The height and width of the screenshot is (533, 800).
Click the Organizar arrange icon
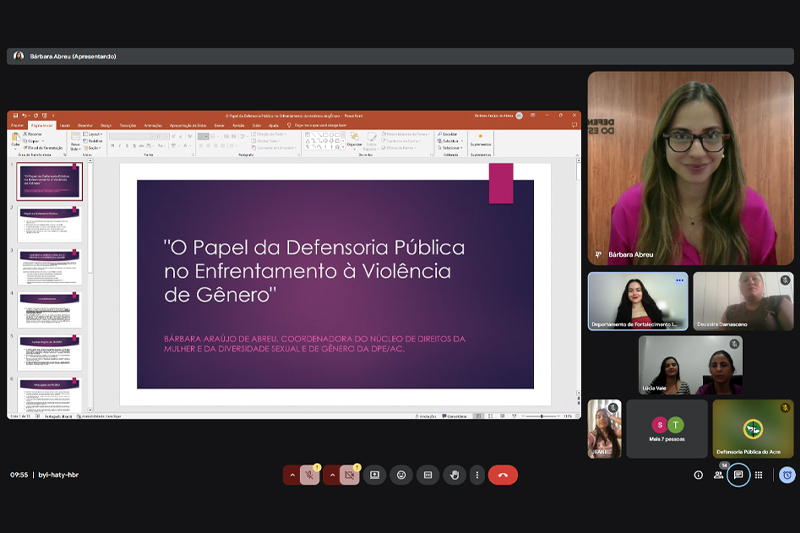354,140
